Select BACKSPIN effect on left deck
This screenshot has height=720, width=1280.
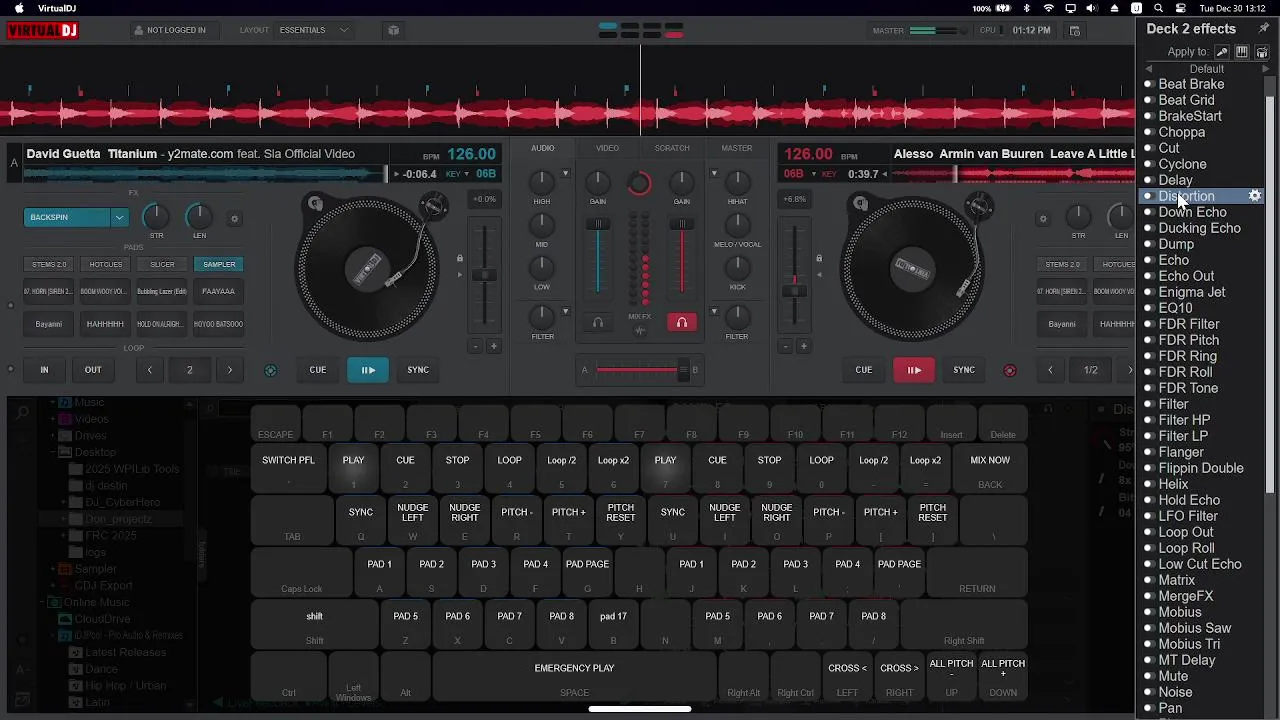click(67, 217)
